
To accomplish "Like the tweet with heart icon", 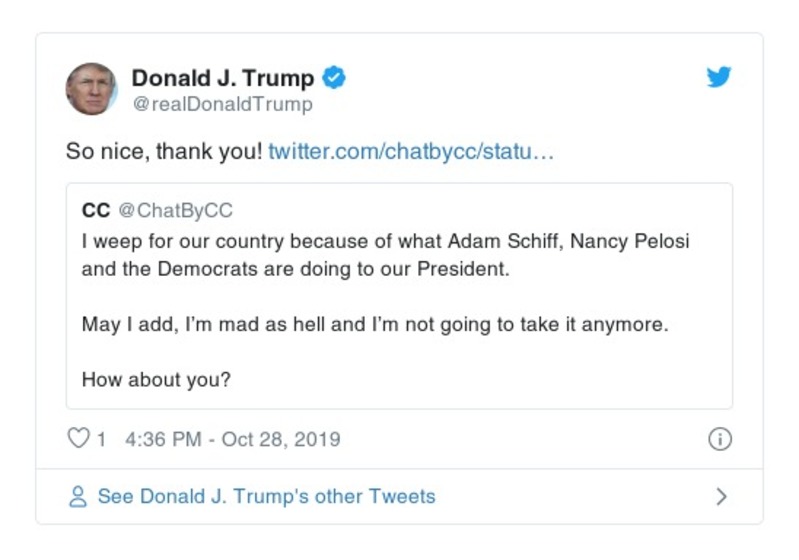I will click(77, 439).
